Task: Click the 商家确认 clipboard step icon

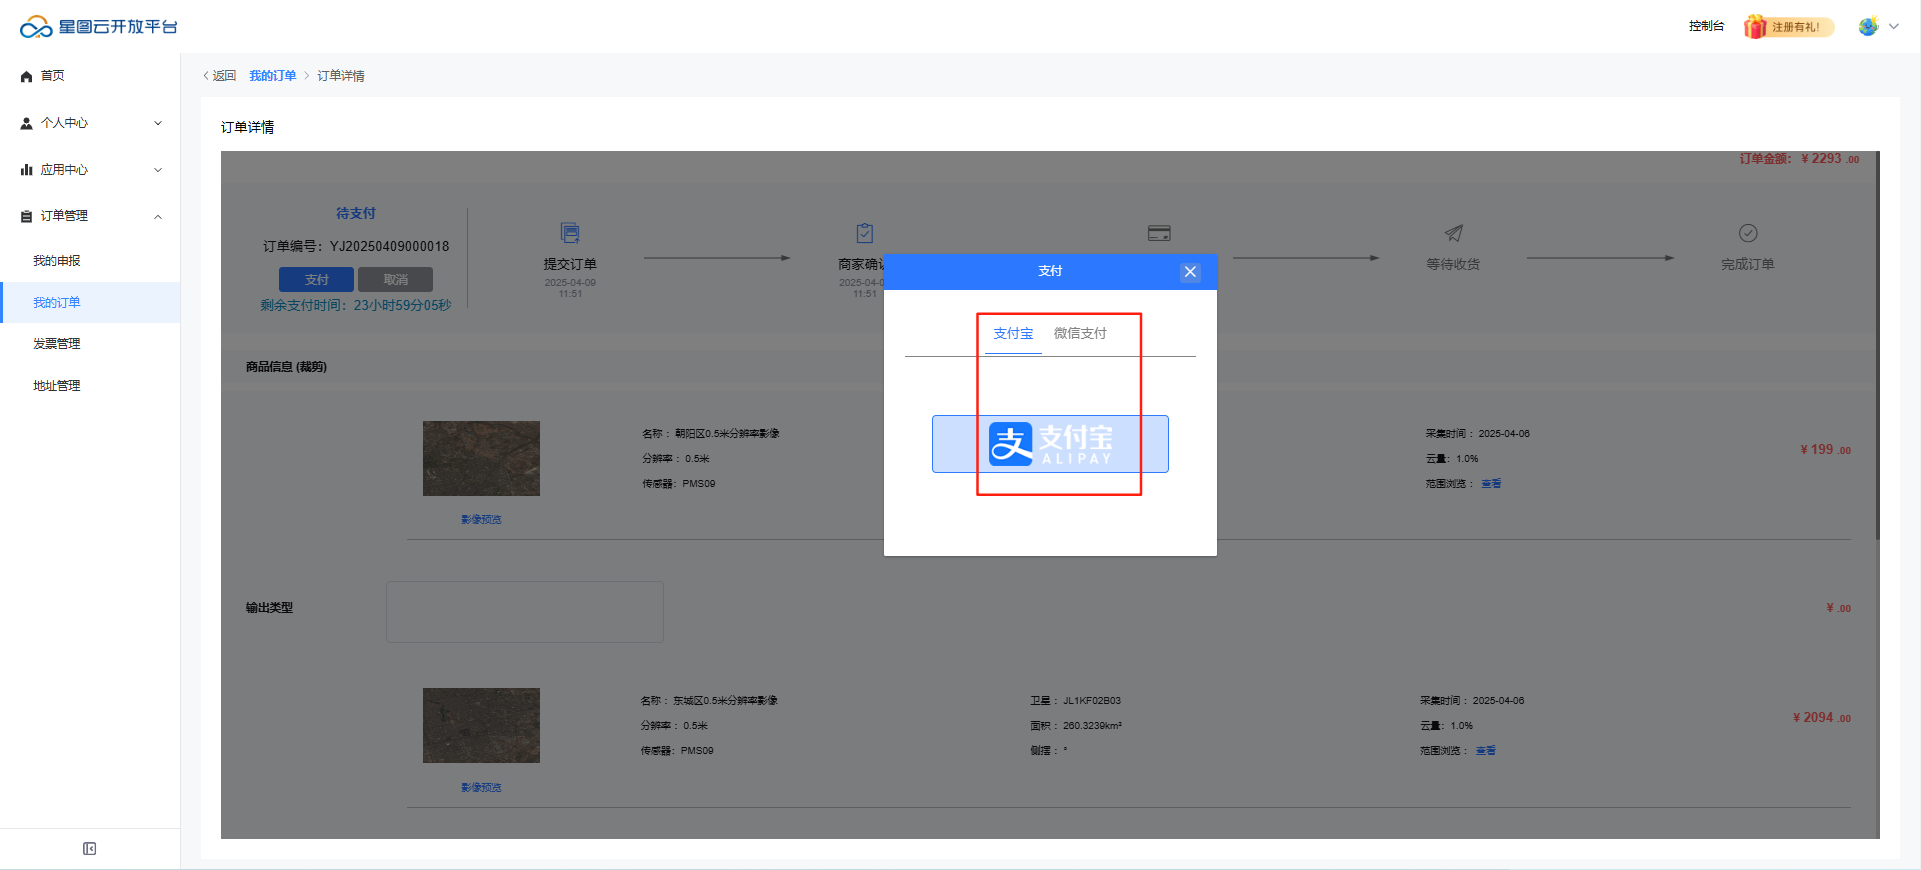Action: pos(865,233)
